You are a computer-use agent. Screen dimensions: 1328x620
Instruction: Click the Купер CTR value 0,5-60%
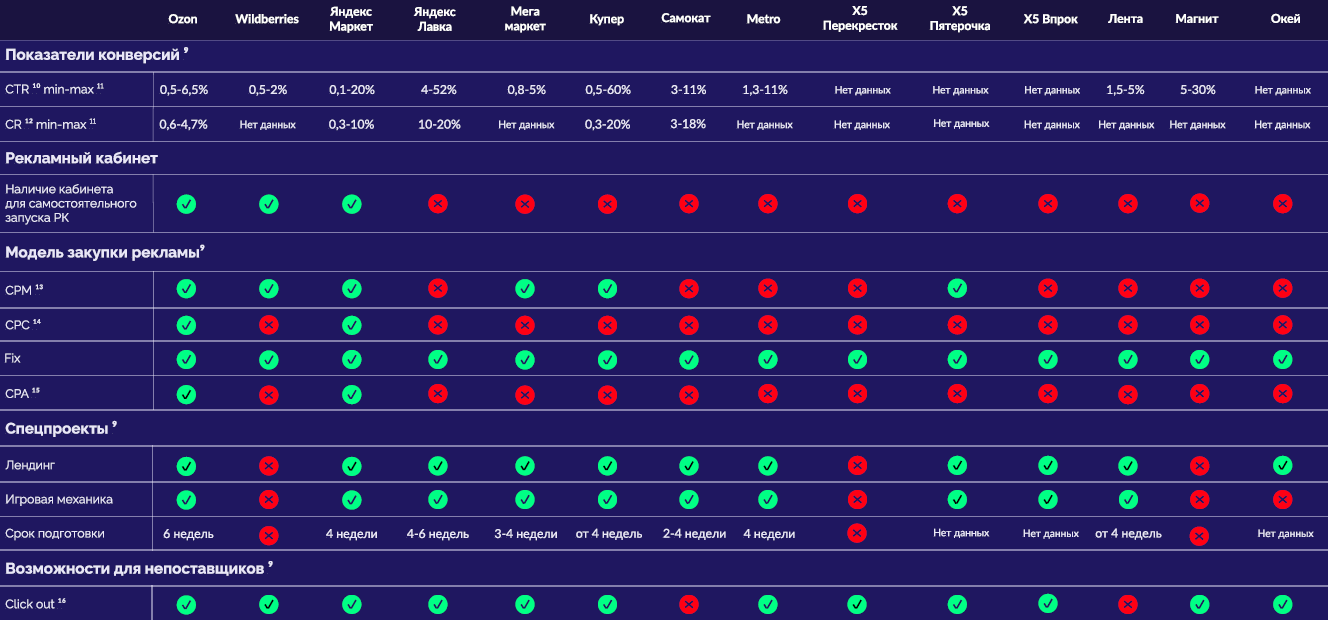coord(608,90)
